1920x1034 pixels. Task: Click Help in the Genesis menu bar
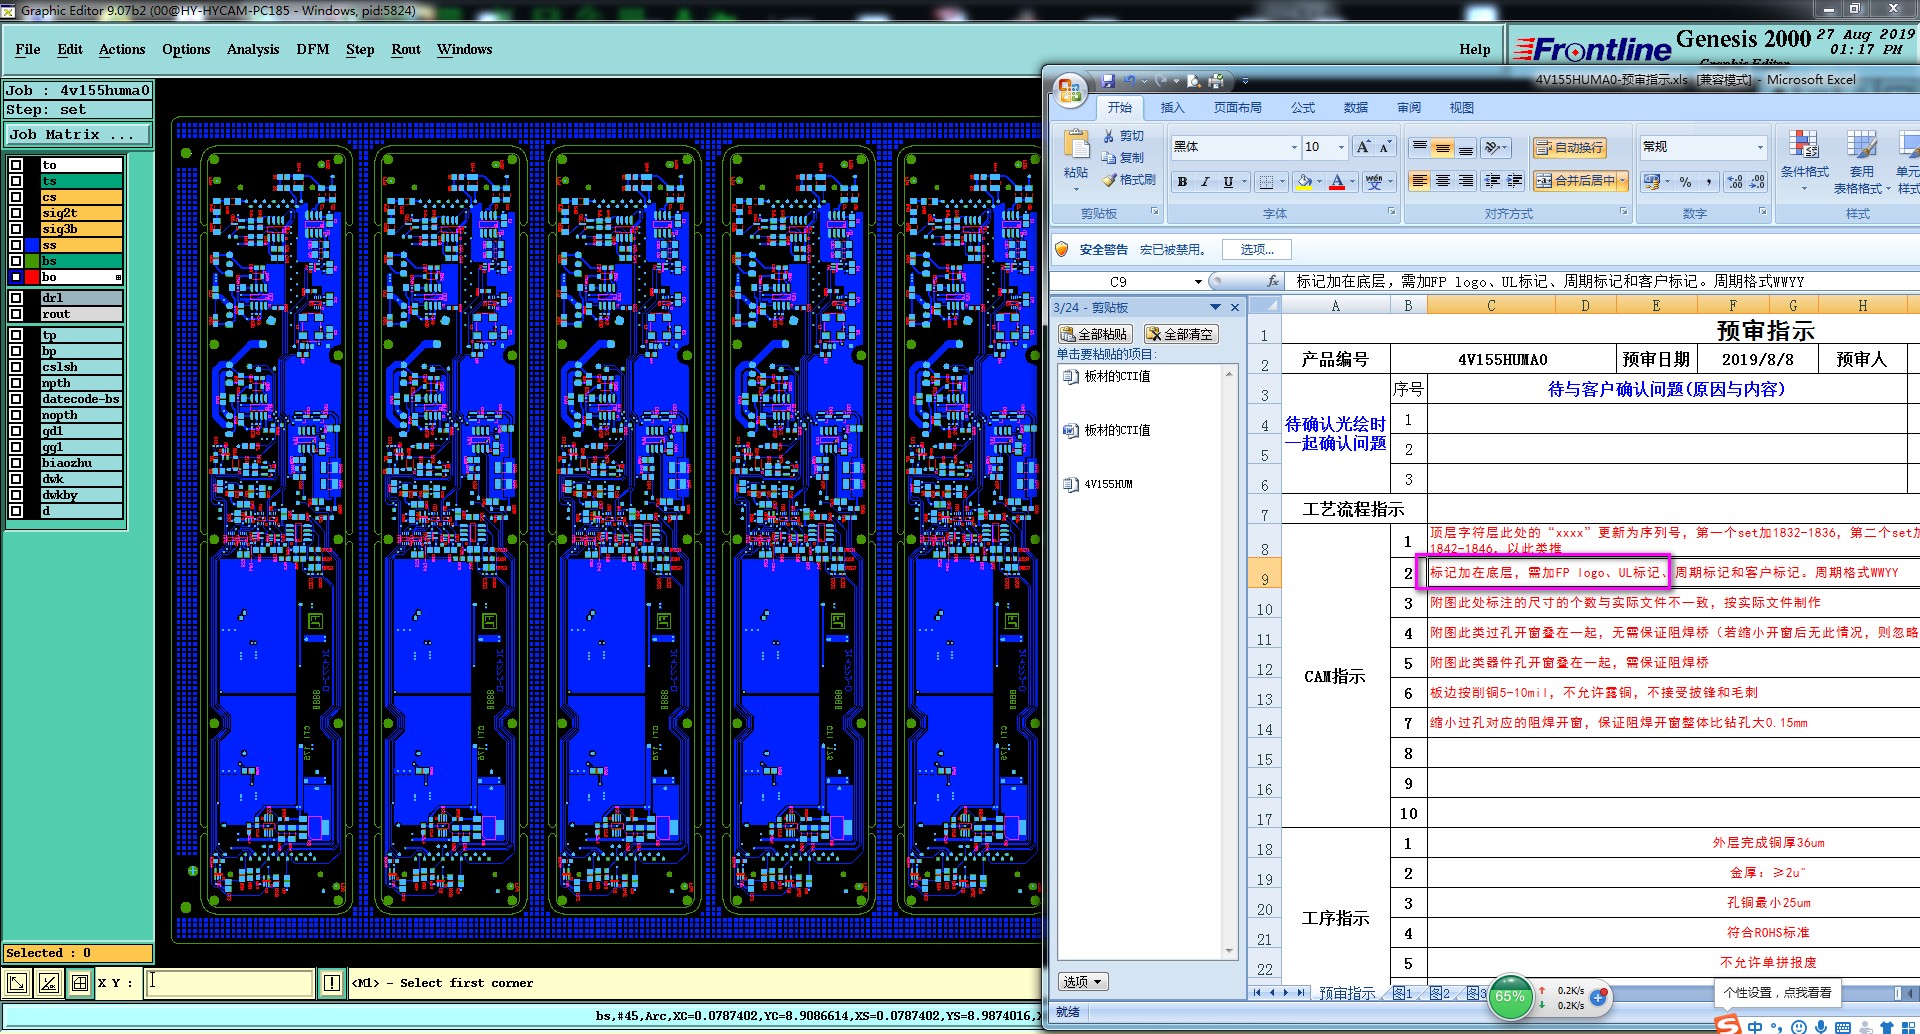1474,49
